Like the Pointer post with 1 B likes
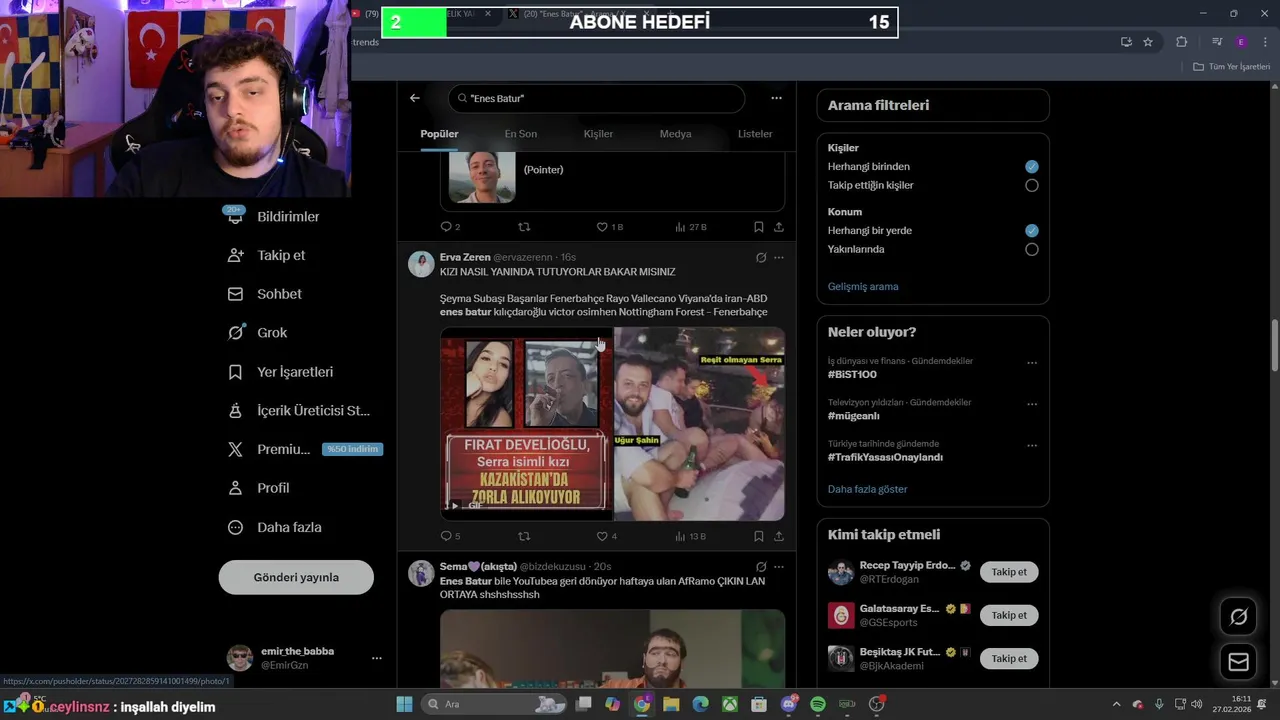This screenshot has width=1280, height=720. 609,227
